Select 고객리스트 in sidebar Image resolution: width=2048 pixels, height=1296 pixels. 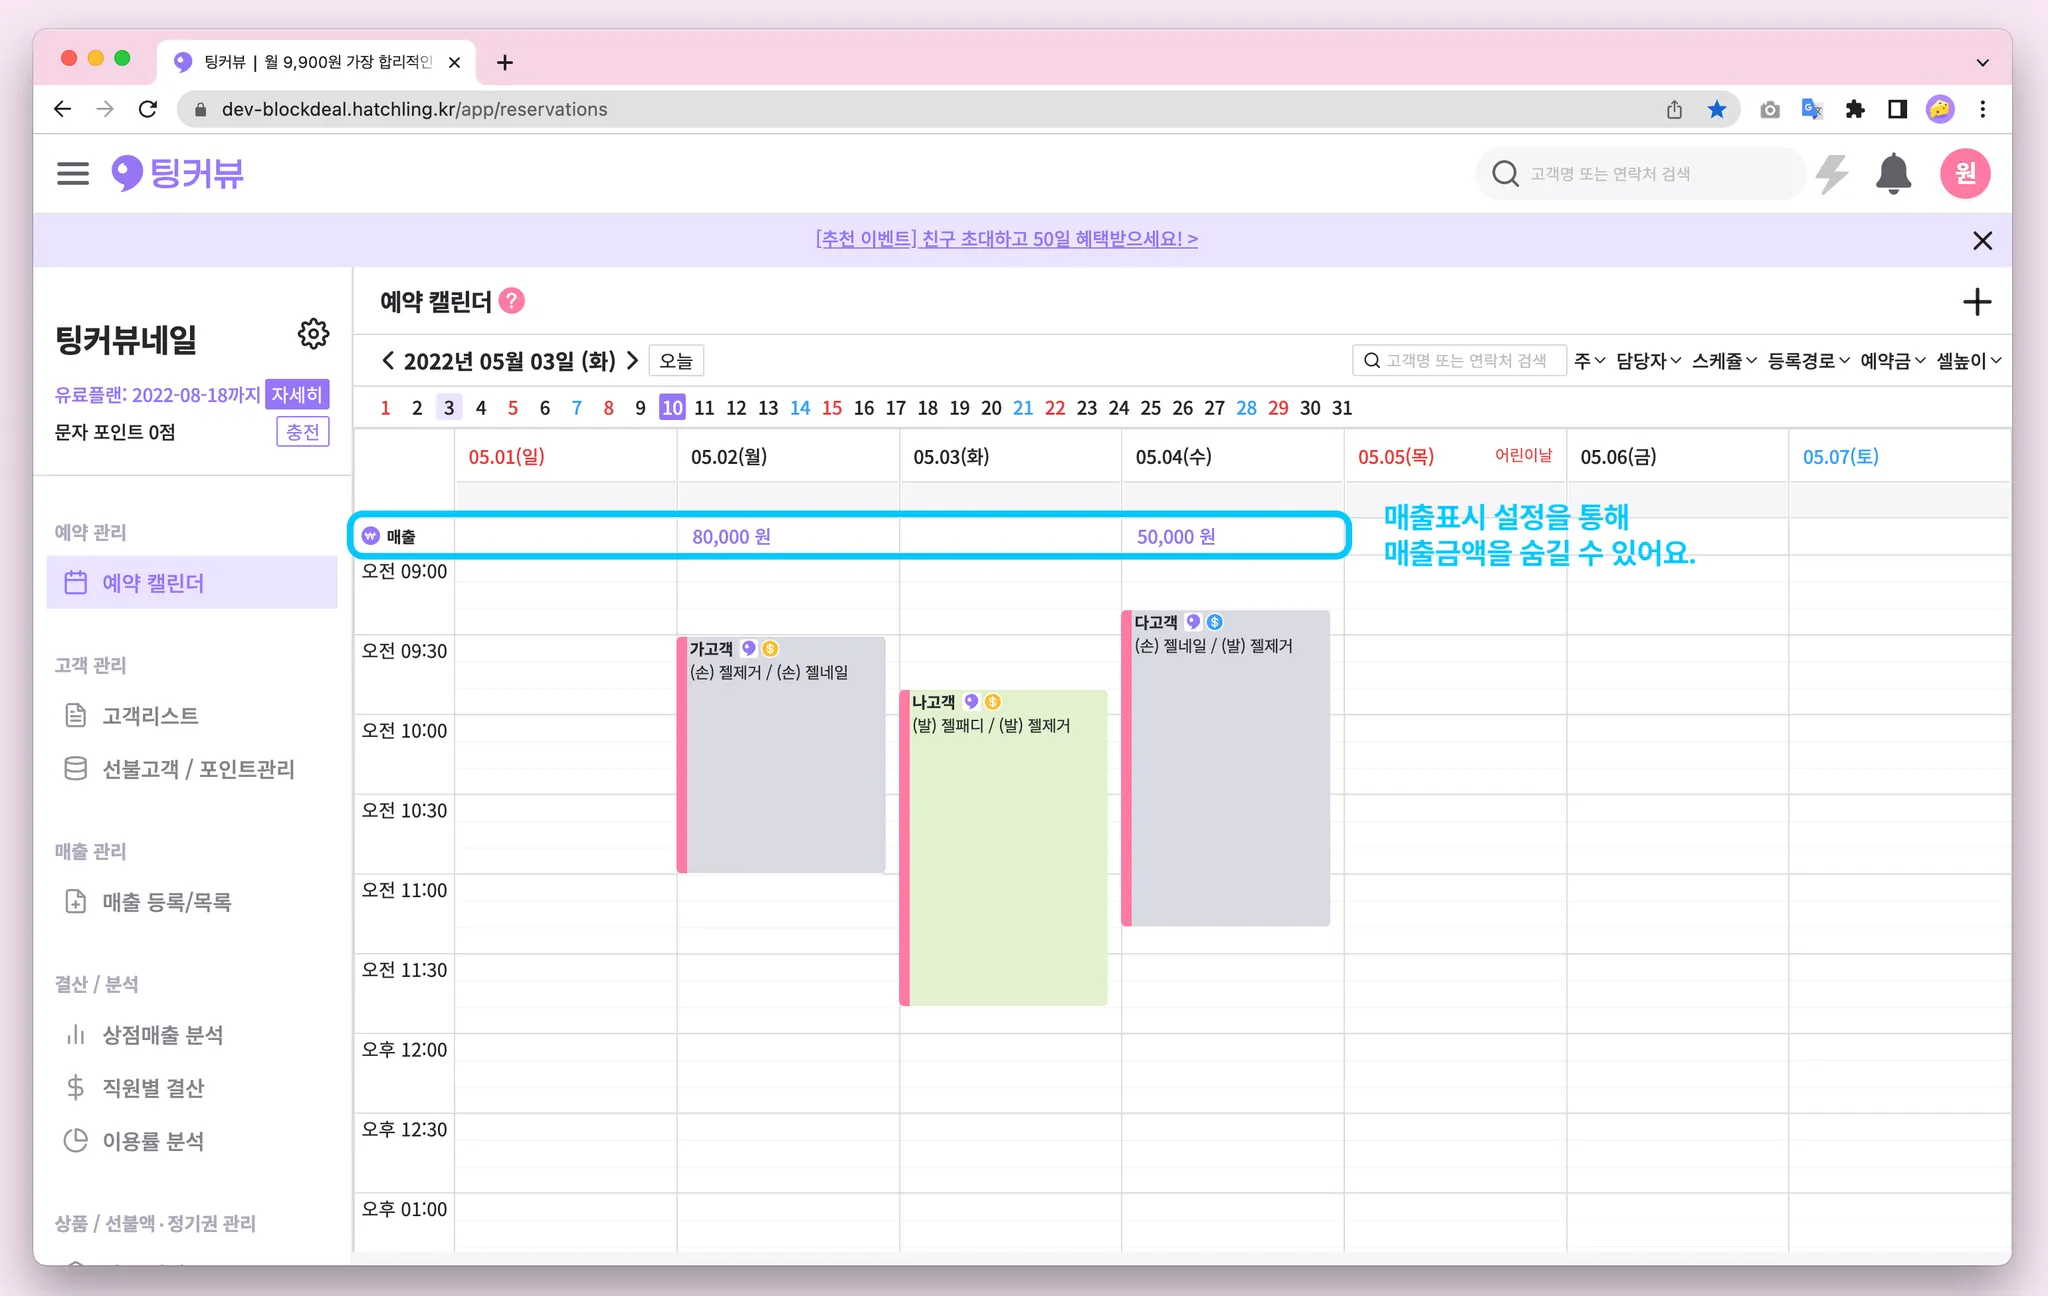pos(150,716)
